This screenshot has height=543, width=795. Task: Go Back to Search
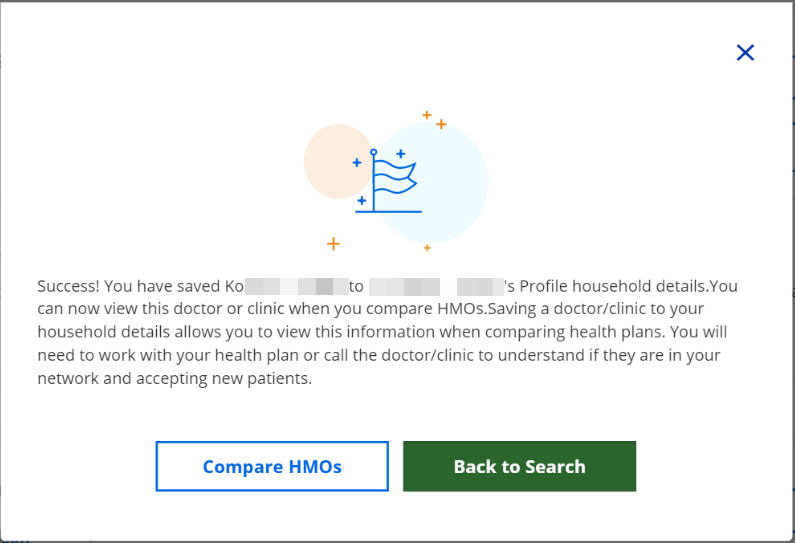[519, 467]
